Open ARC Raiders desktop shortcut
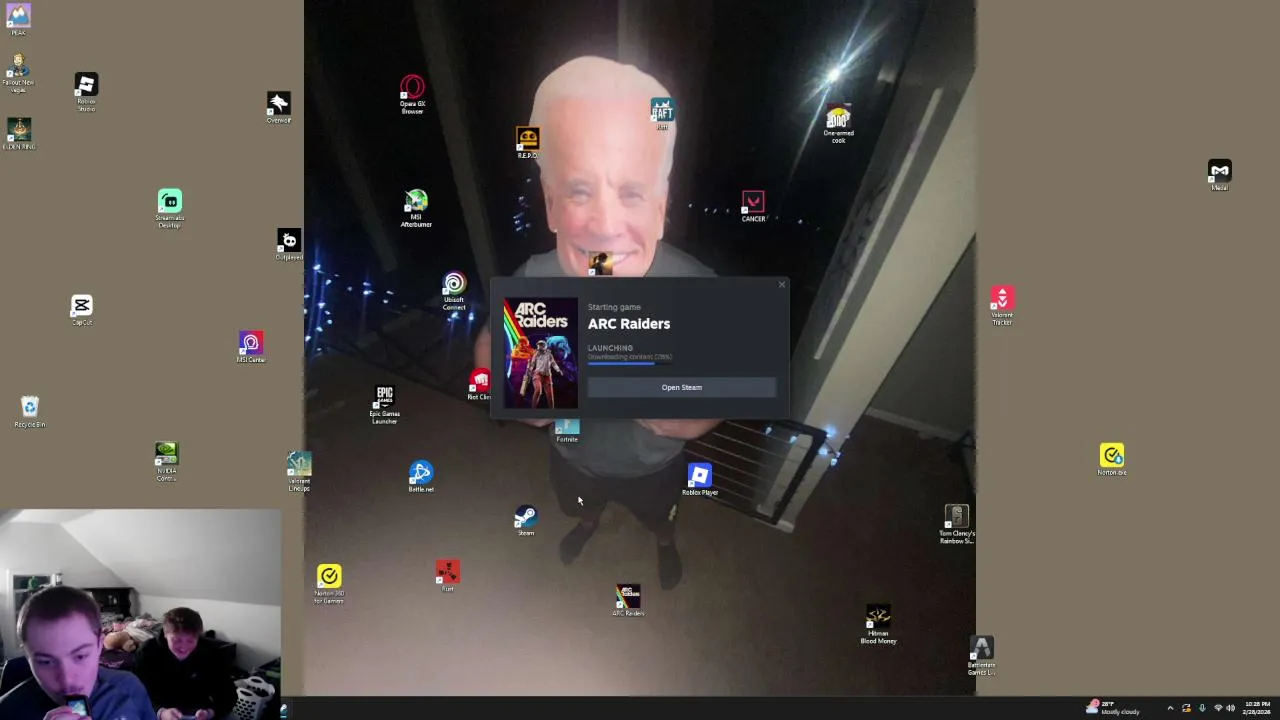The width and height of the screenshot is (1280, 720). pos(628,600)
